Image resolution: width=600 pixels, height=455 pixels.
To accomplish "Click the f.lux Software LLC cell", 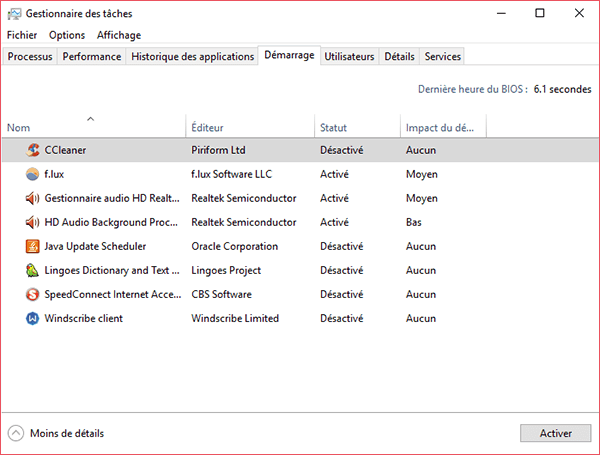I will 232,174.
